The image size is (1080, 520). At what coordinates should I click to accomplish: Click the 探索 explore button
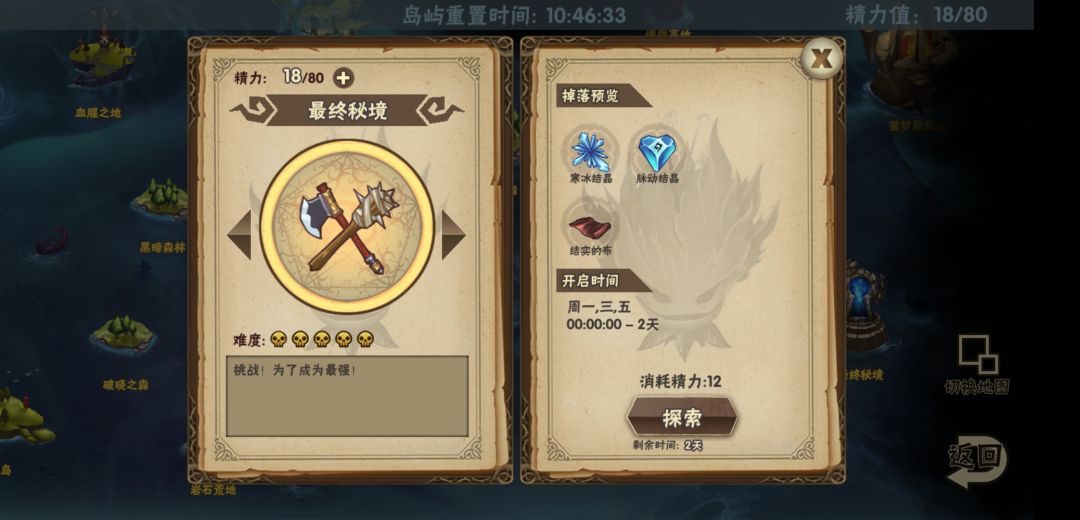681,417
